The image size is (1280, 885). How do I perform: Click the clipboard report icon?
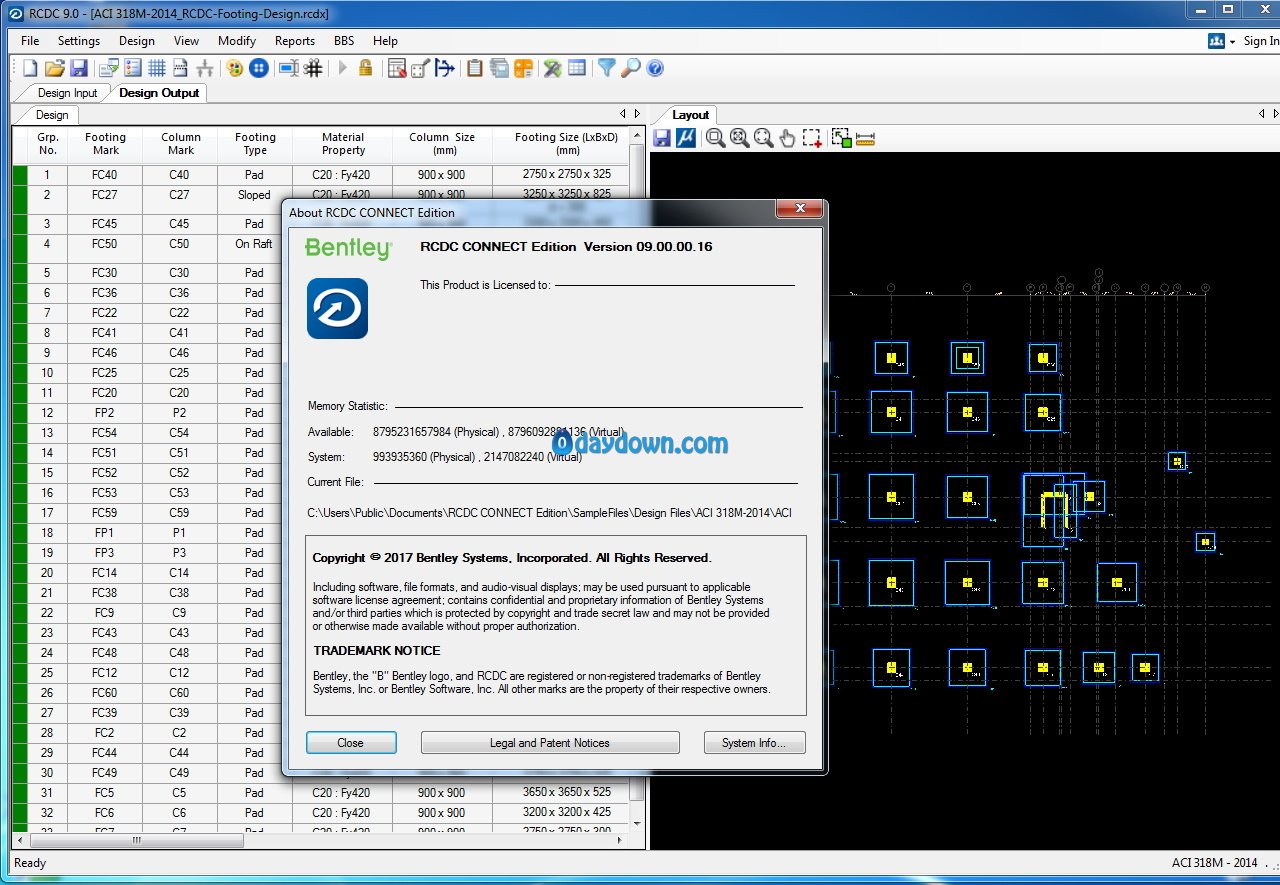point(475,68)
